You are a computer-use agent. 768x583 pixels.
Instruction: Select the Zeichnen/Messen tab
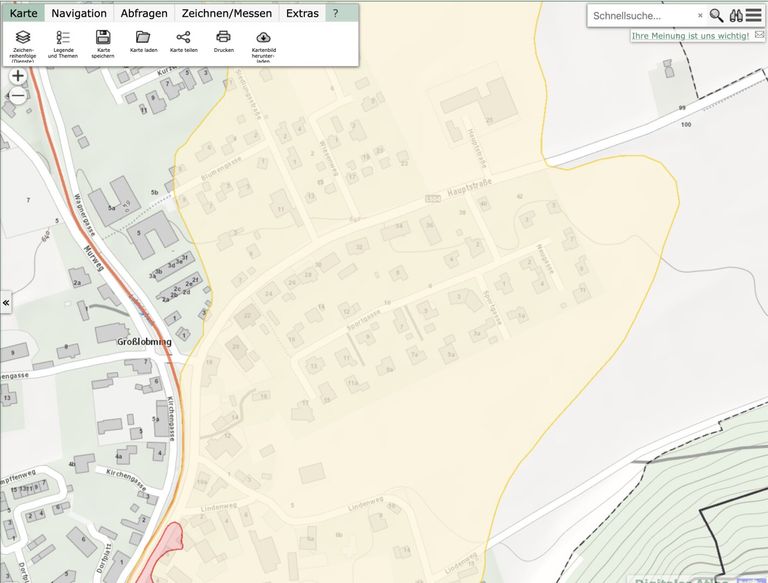click(x=226, y=13)
